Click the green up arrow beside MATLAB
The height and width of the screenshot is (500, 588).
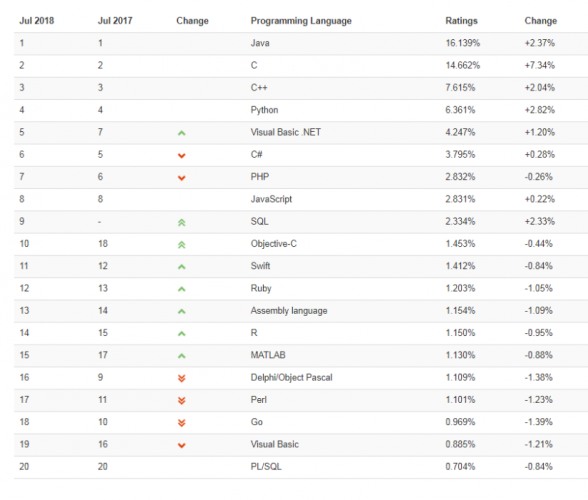tap(182, 356)
